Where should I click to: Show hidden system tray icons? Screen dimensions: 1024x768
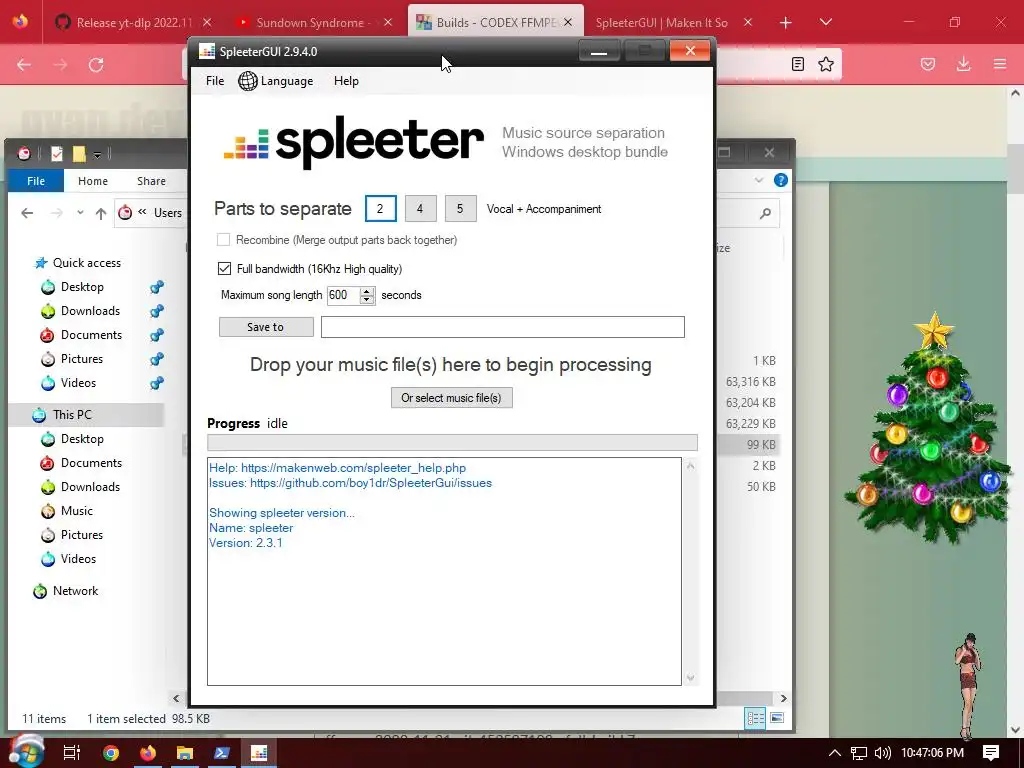click(x=835, y=753)
